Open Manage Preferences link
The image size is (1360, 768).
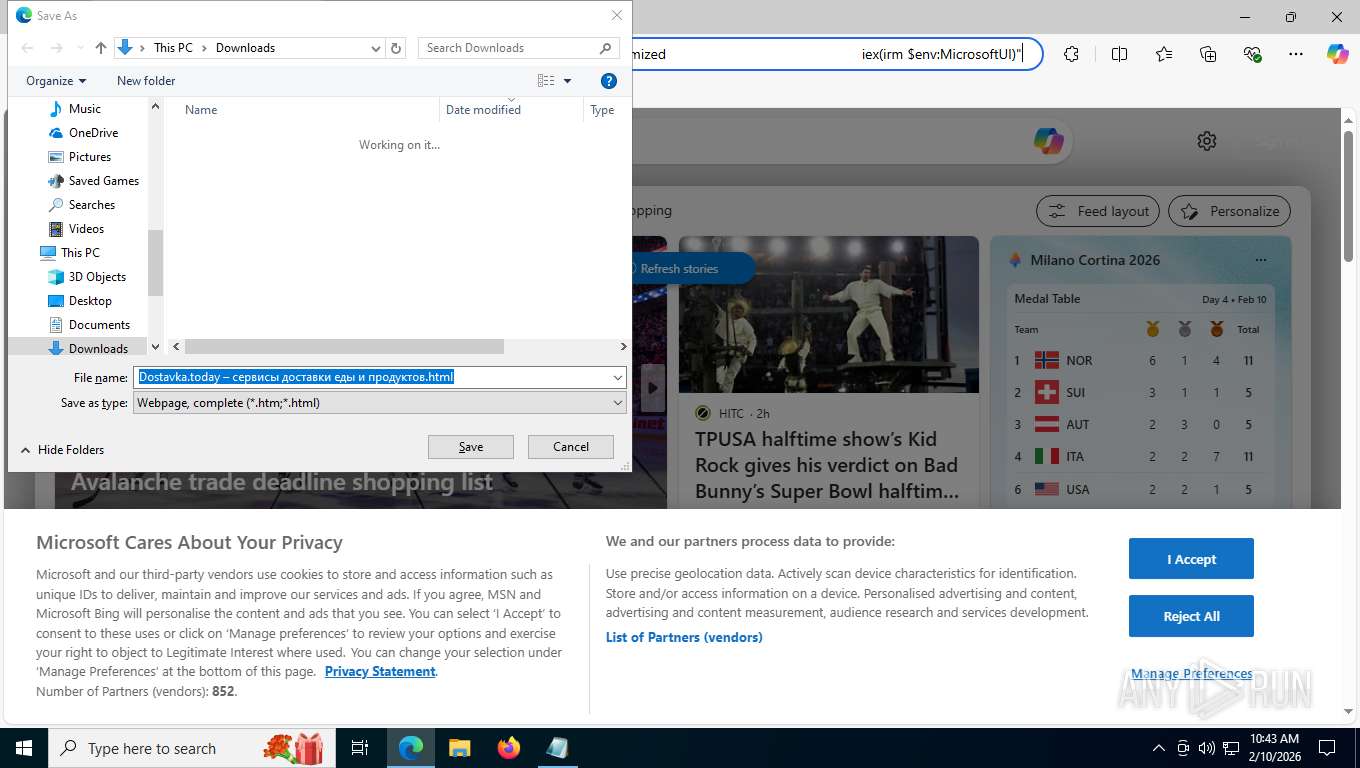point(1191,674)
